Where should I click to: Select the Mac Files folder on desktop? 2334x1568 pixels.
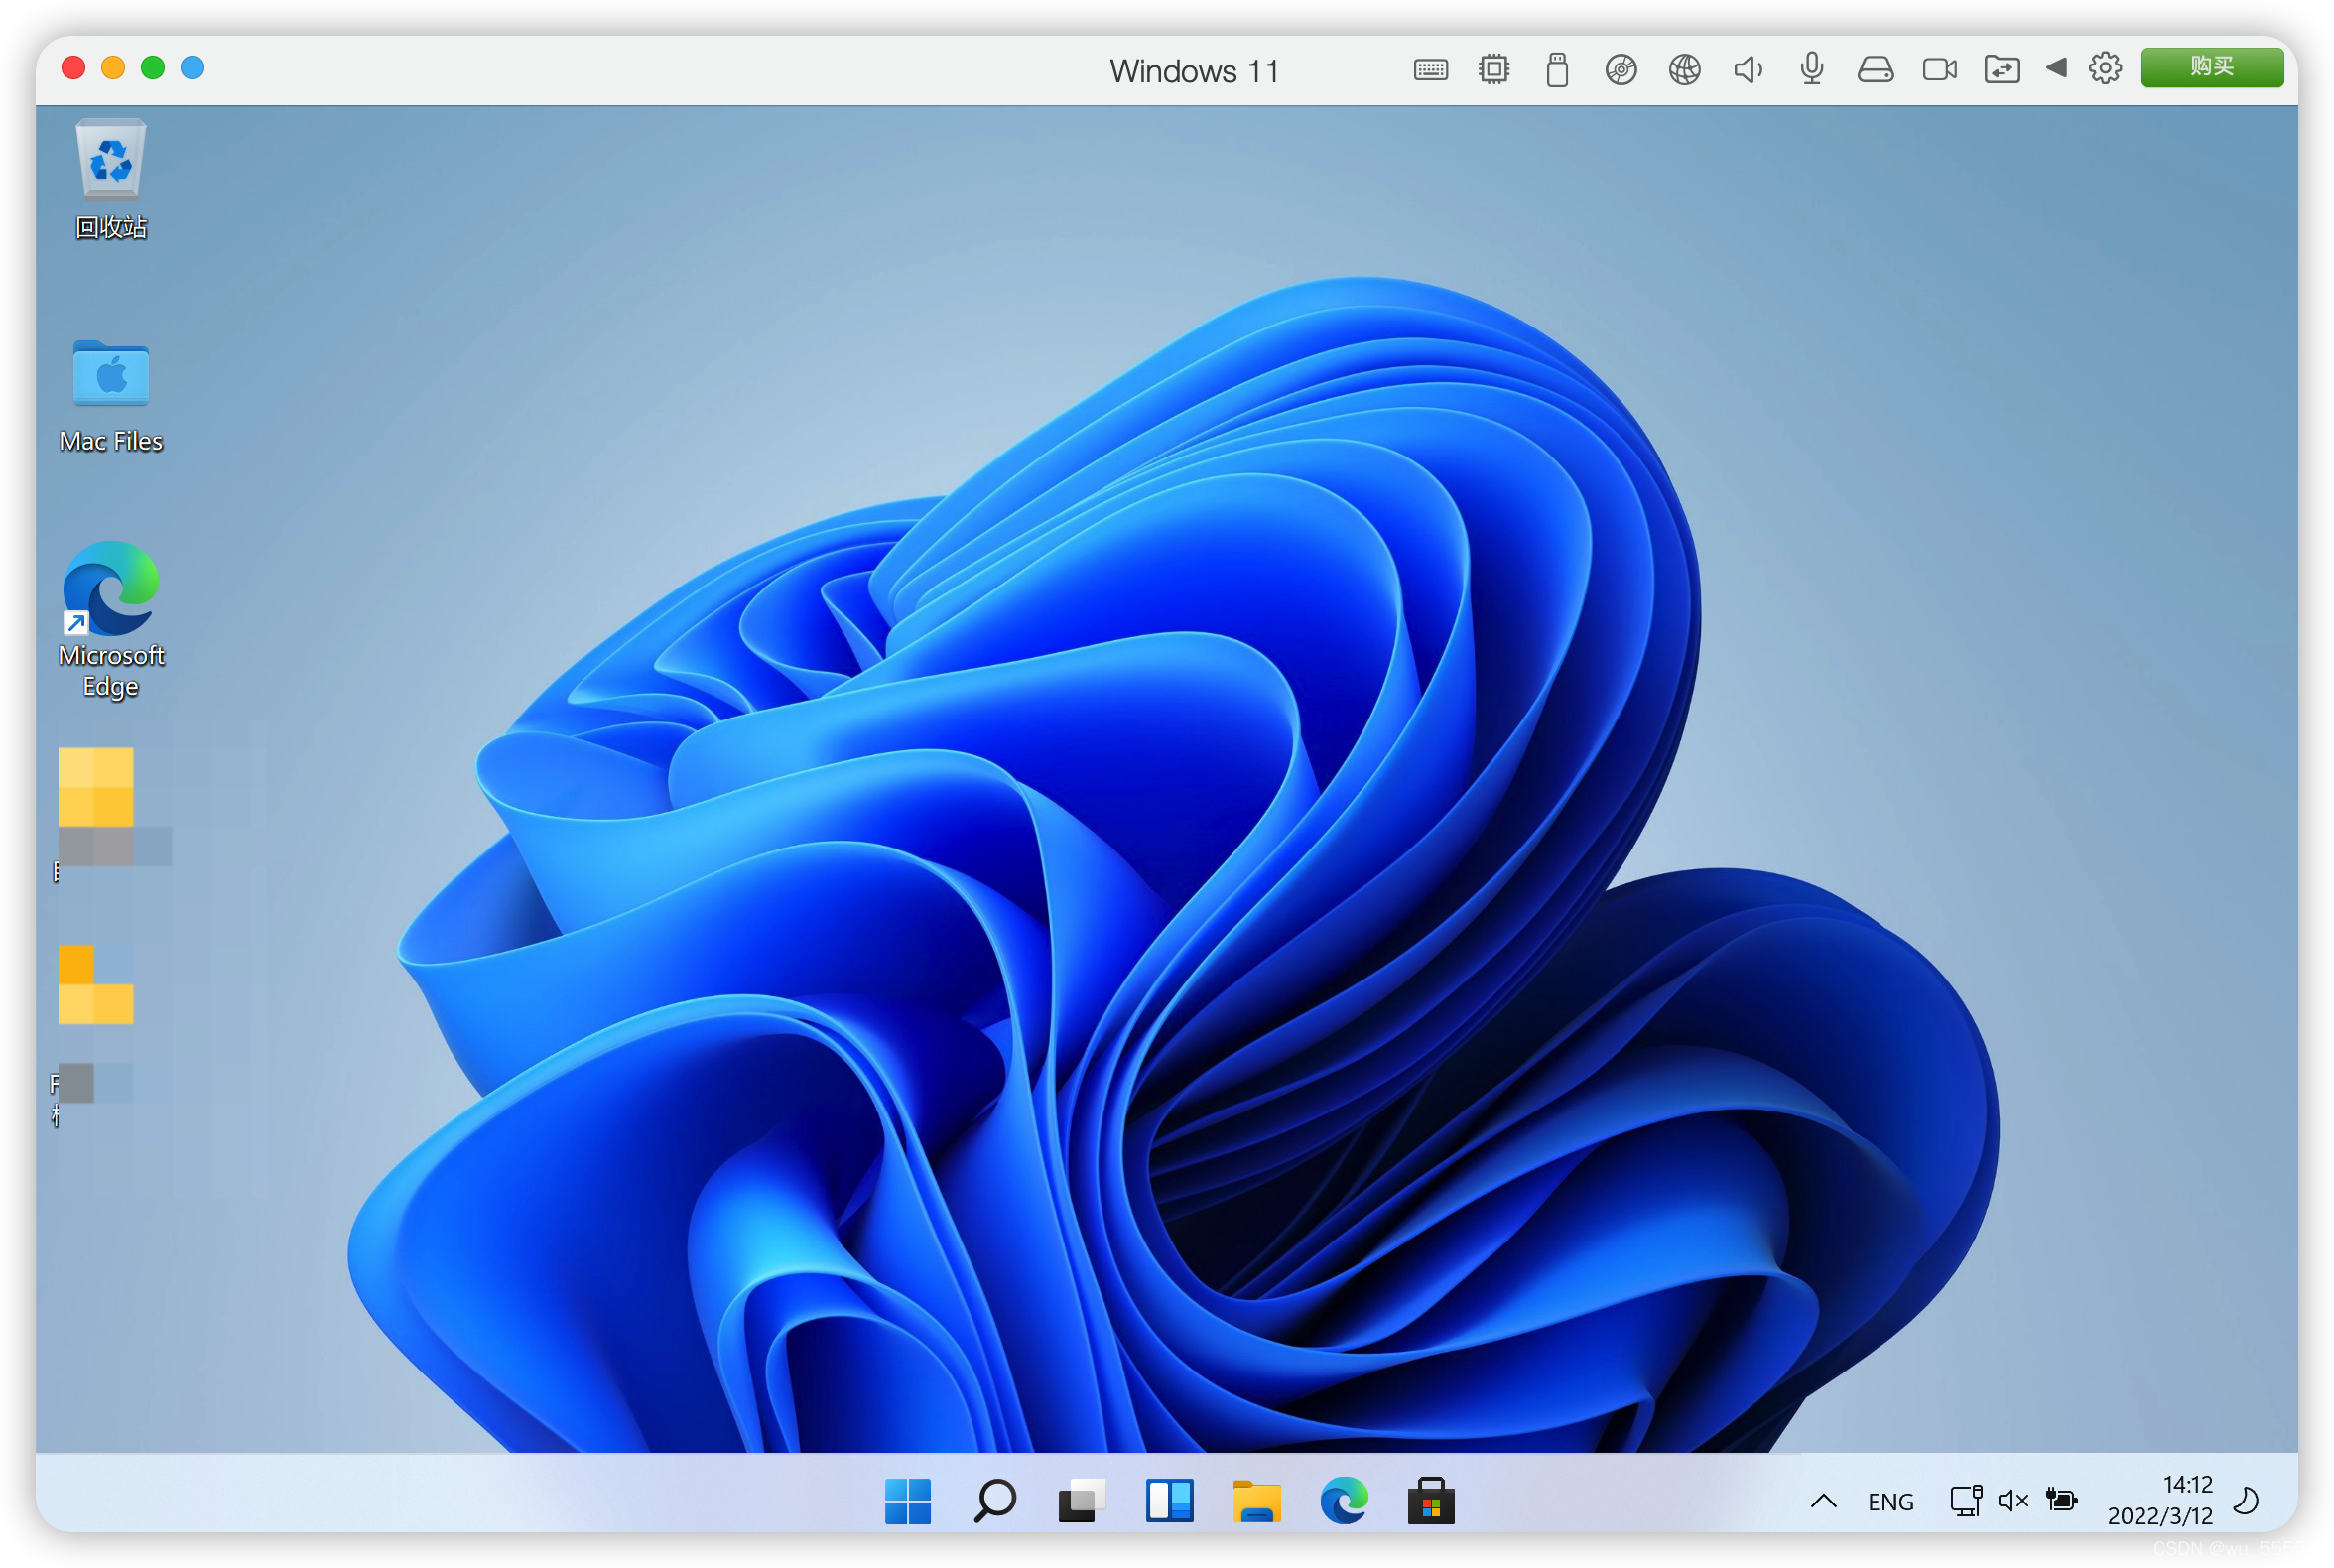pos(111,397)
